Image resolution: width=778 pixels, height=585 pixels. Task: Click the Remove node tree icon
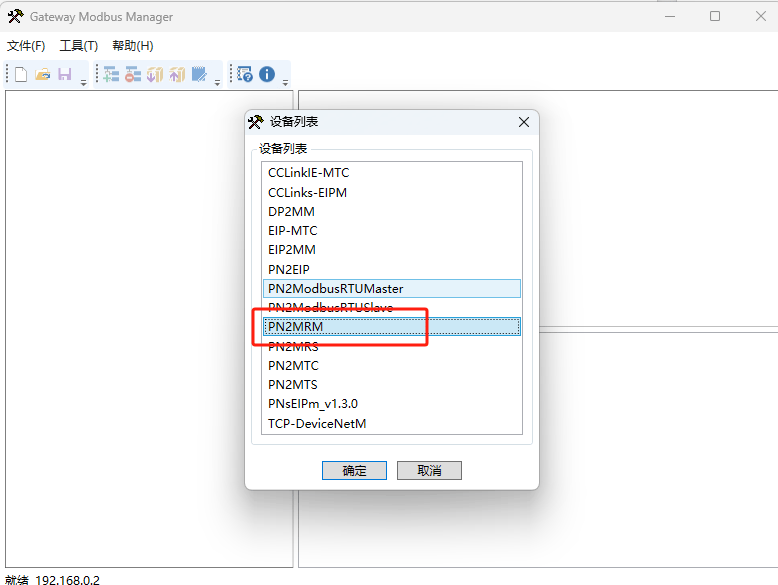pos(132,74)
